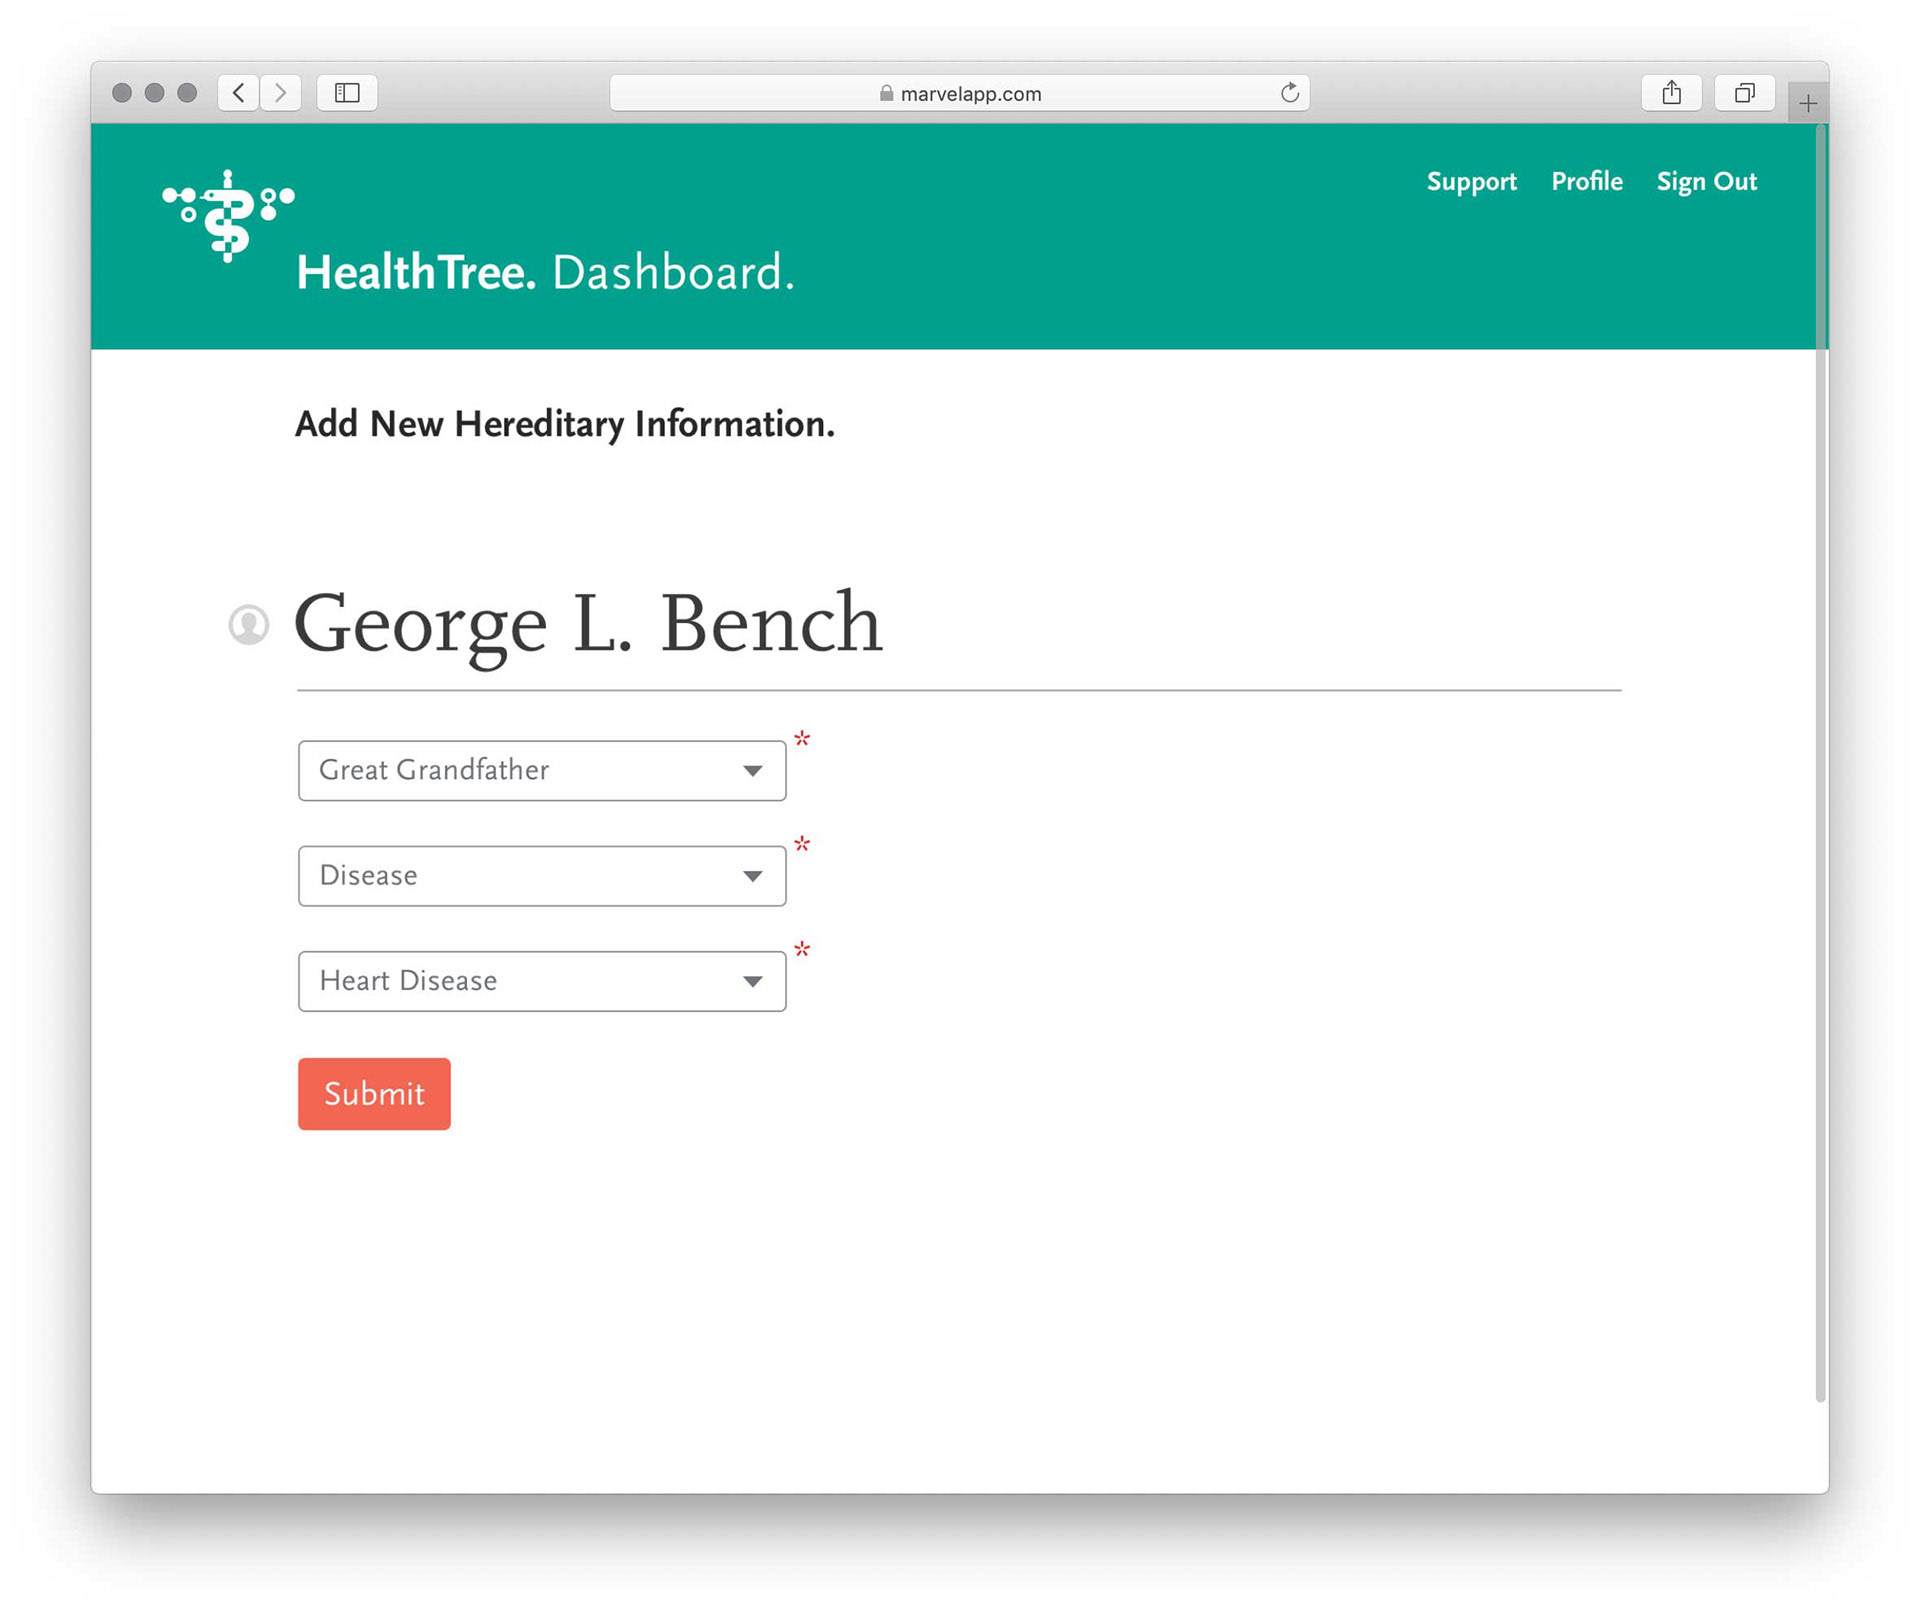Open the Great Grandfather relation dropdown
Screen dimensions: 1920x1614
pos(542,771)
